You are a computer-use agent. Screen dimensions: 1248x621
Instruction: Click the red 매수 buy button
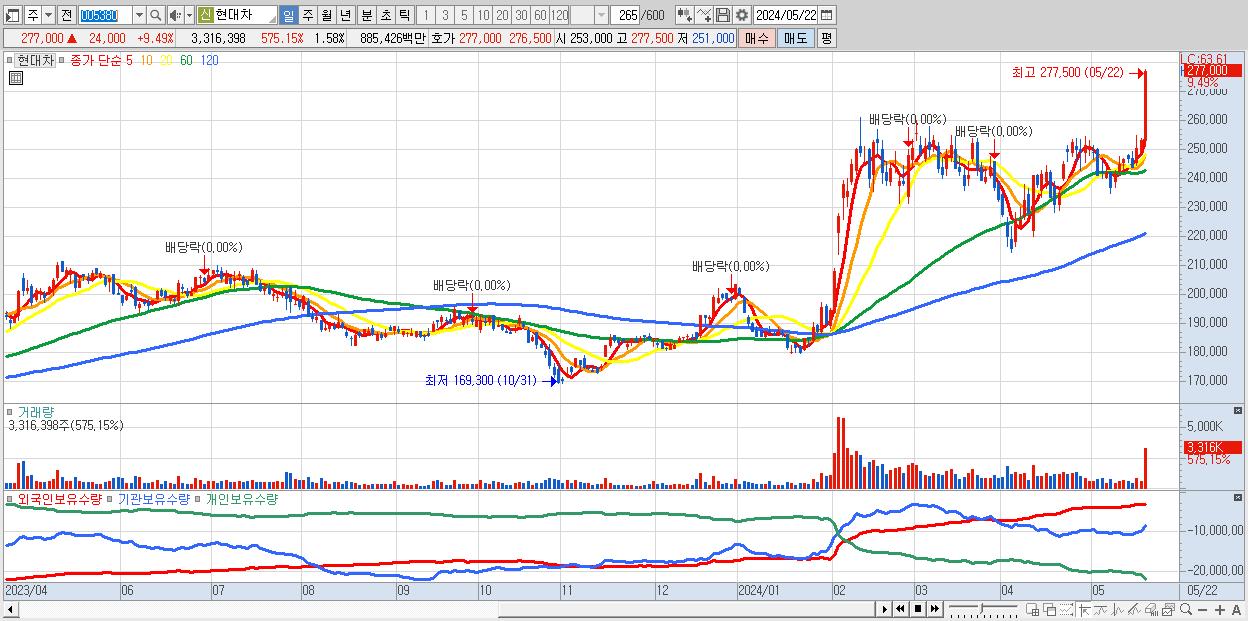[x=757, y=38]
